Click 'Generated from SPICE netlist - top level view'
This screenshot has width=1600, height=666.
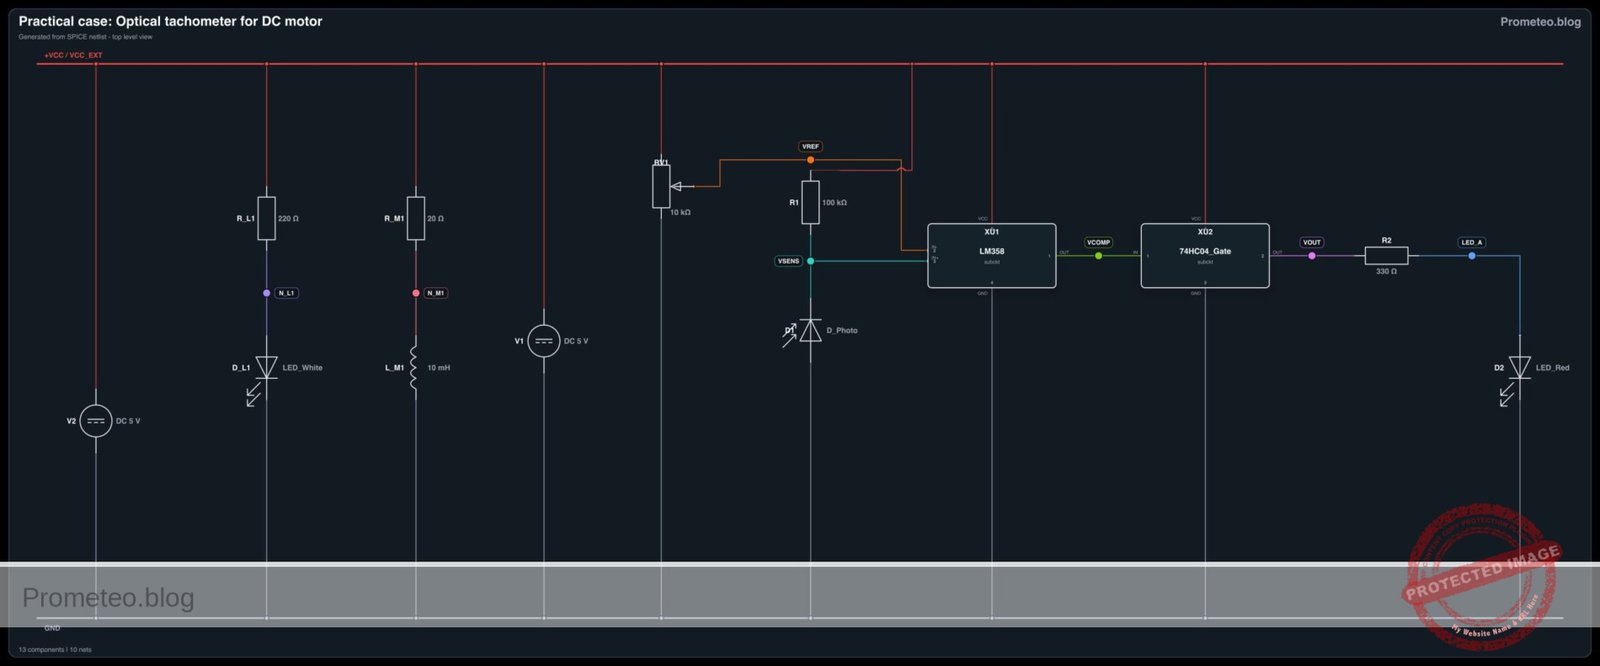[85, 37]
